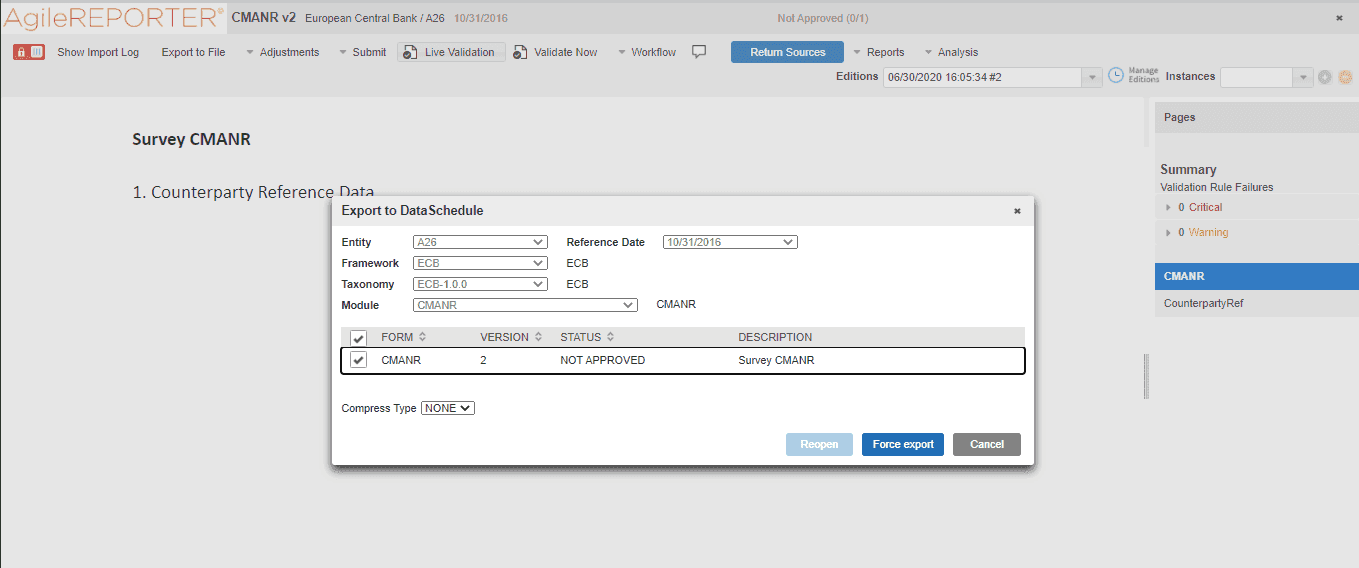This screenshot has height=568, width=1359.
Task: Open the Reports menu
Action: (878, 52)
